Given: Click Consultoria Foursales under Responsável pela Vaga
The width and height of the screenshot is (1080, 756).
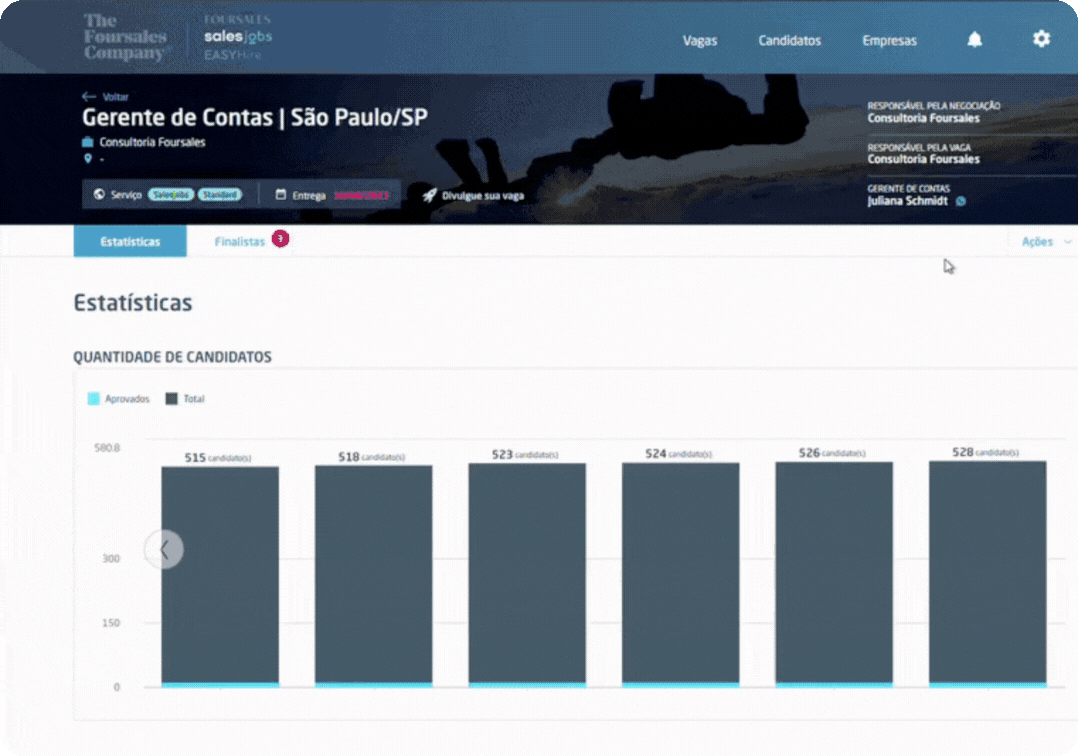Looking at the screenshot, I should [923, 159].
